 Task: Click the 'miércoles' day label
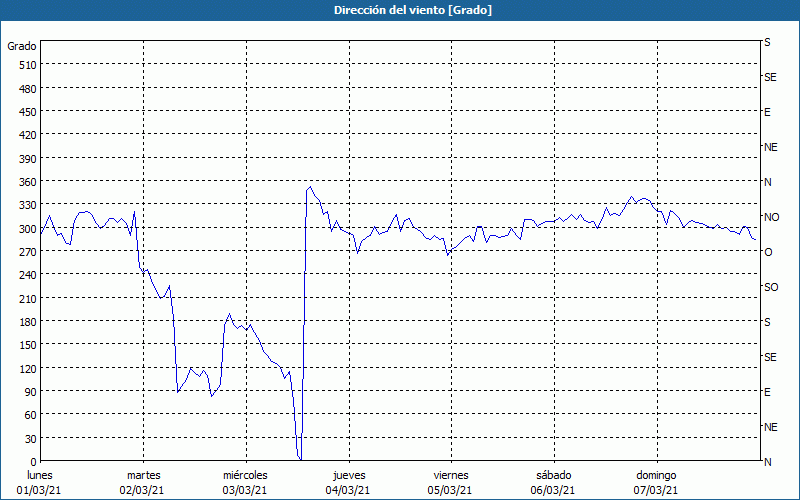pos(245,476)
